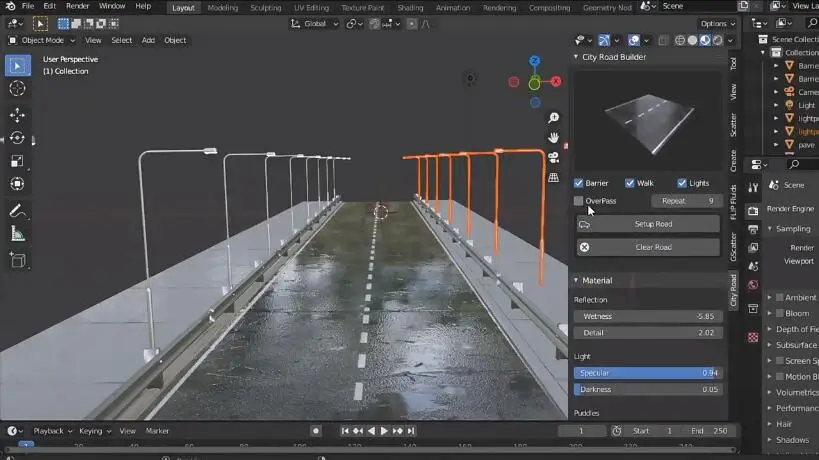Open the Render properties tab icon
This screenshot has height=460, width=819.
pos(753,211)
